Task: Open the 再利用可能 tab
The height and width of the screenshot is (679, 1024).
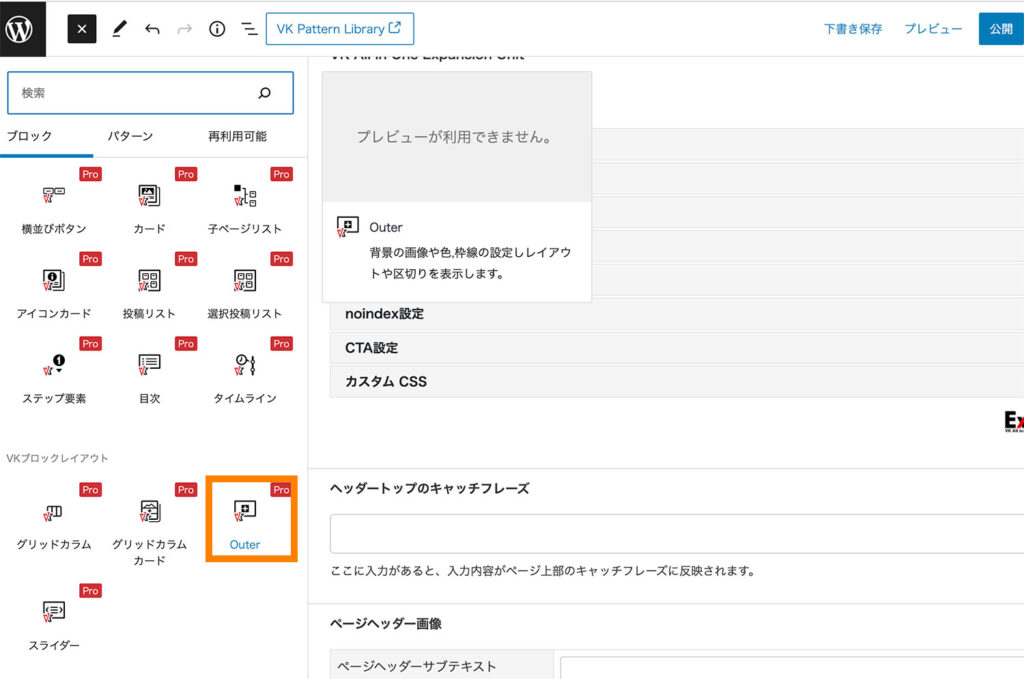Action: click(236, 135)
